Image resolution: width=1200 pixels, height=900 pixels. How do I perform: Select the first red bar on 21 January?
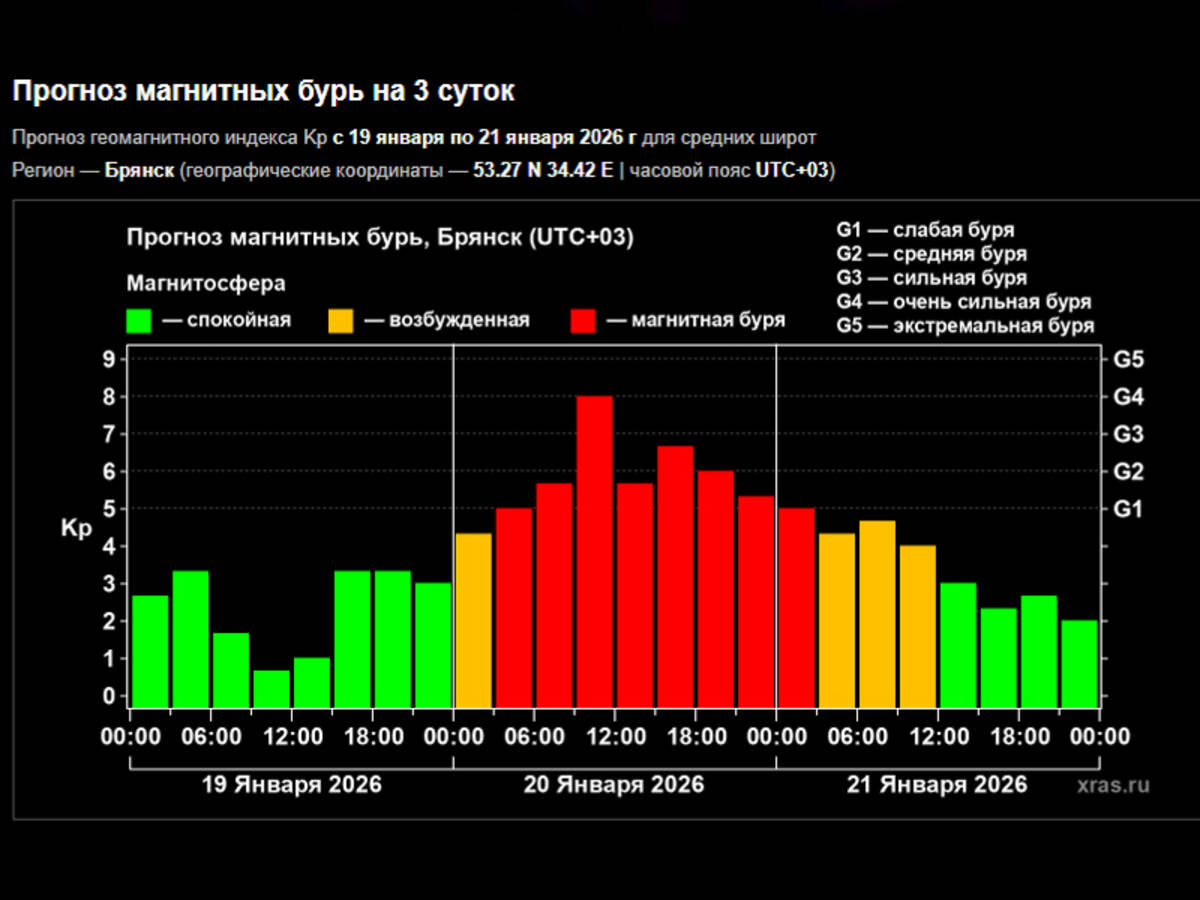796,607
